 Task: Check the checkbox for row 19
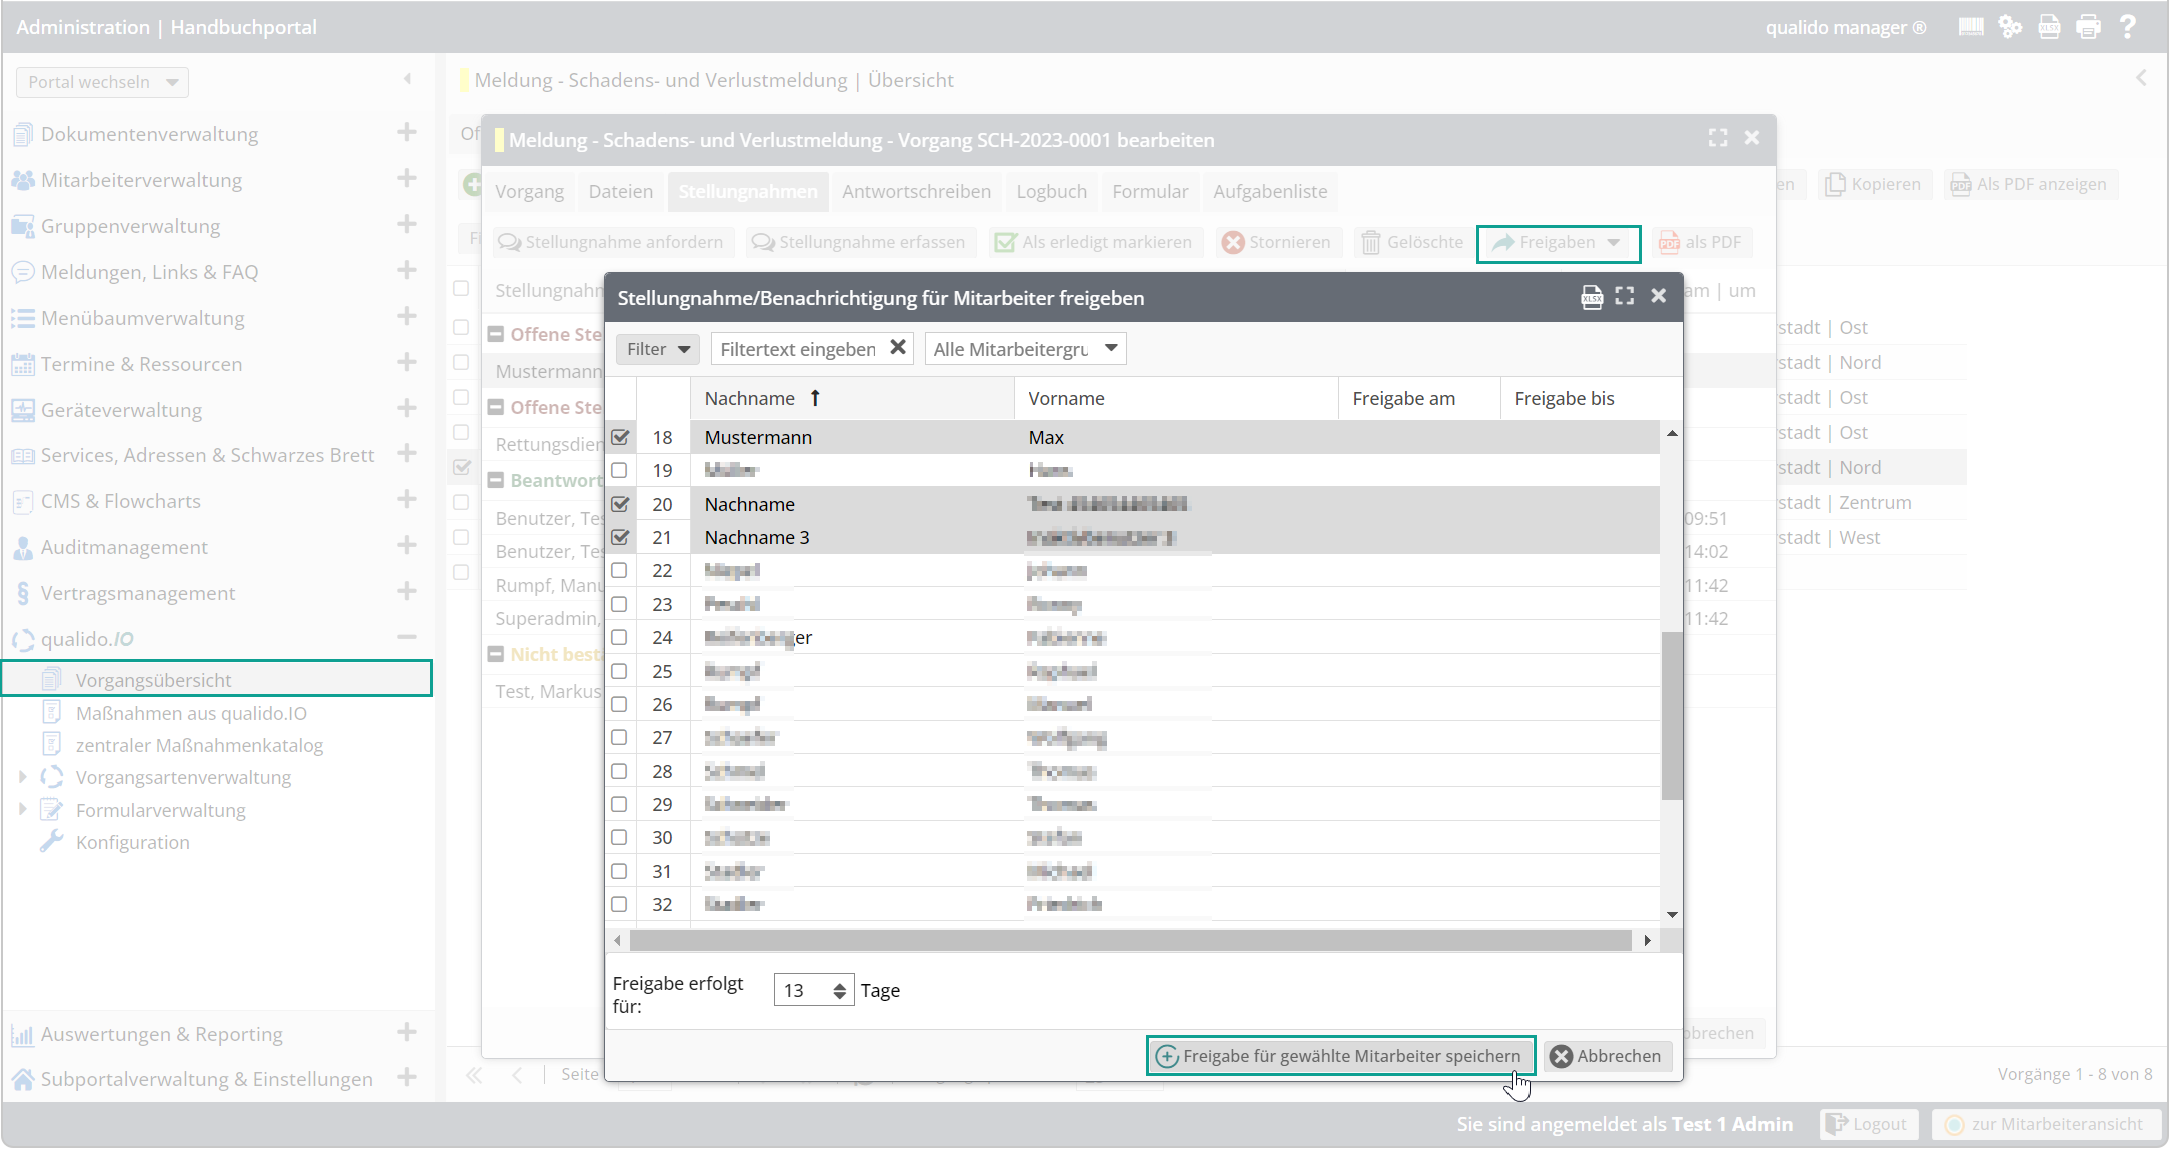point(619,470)
